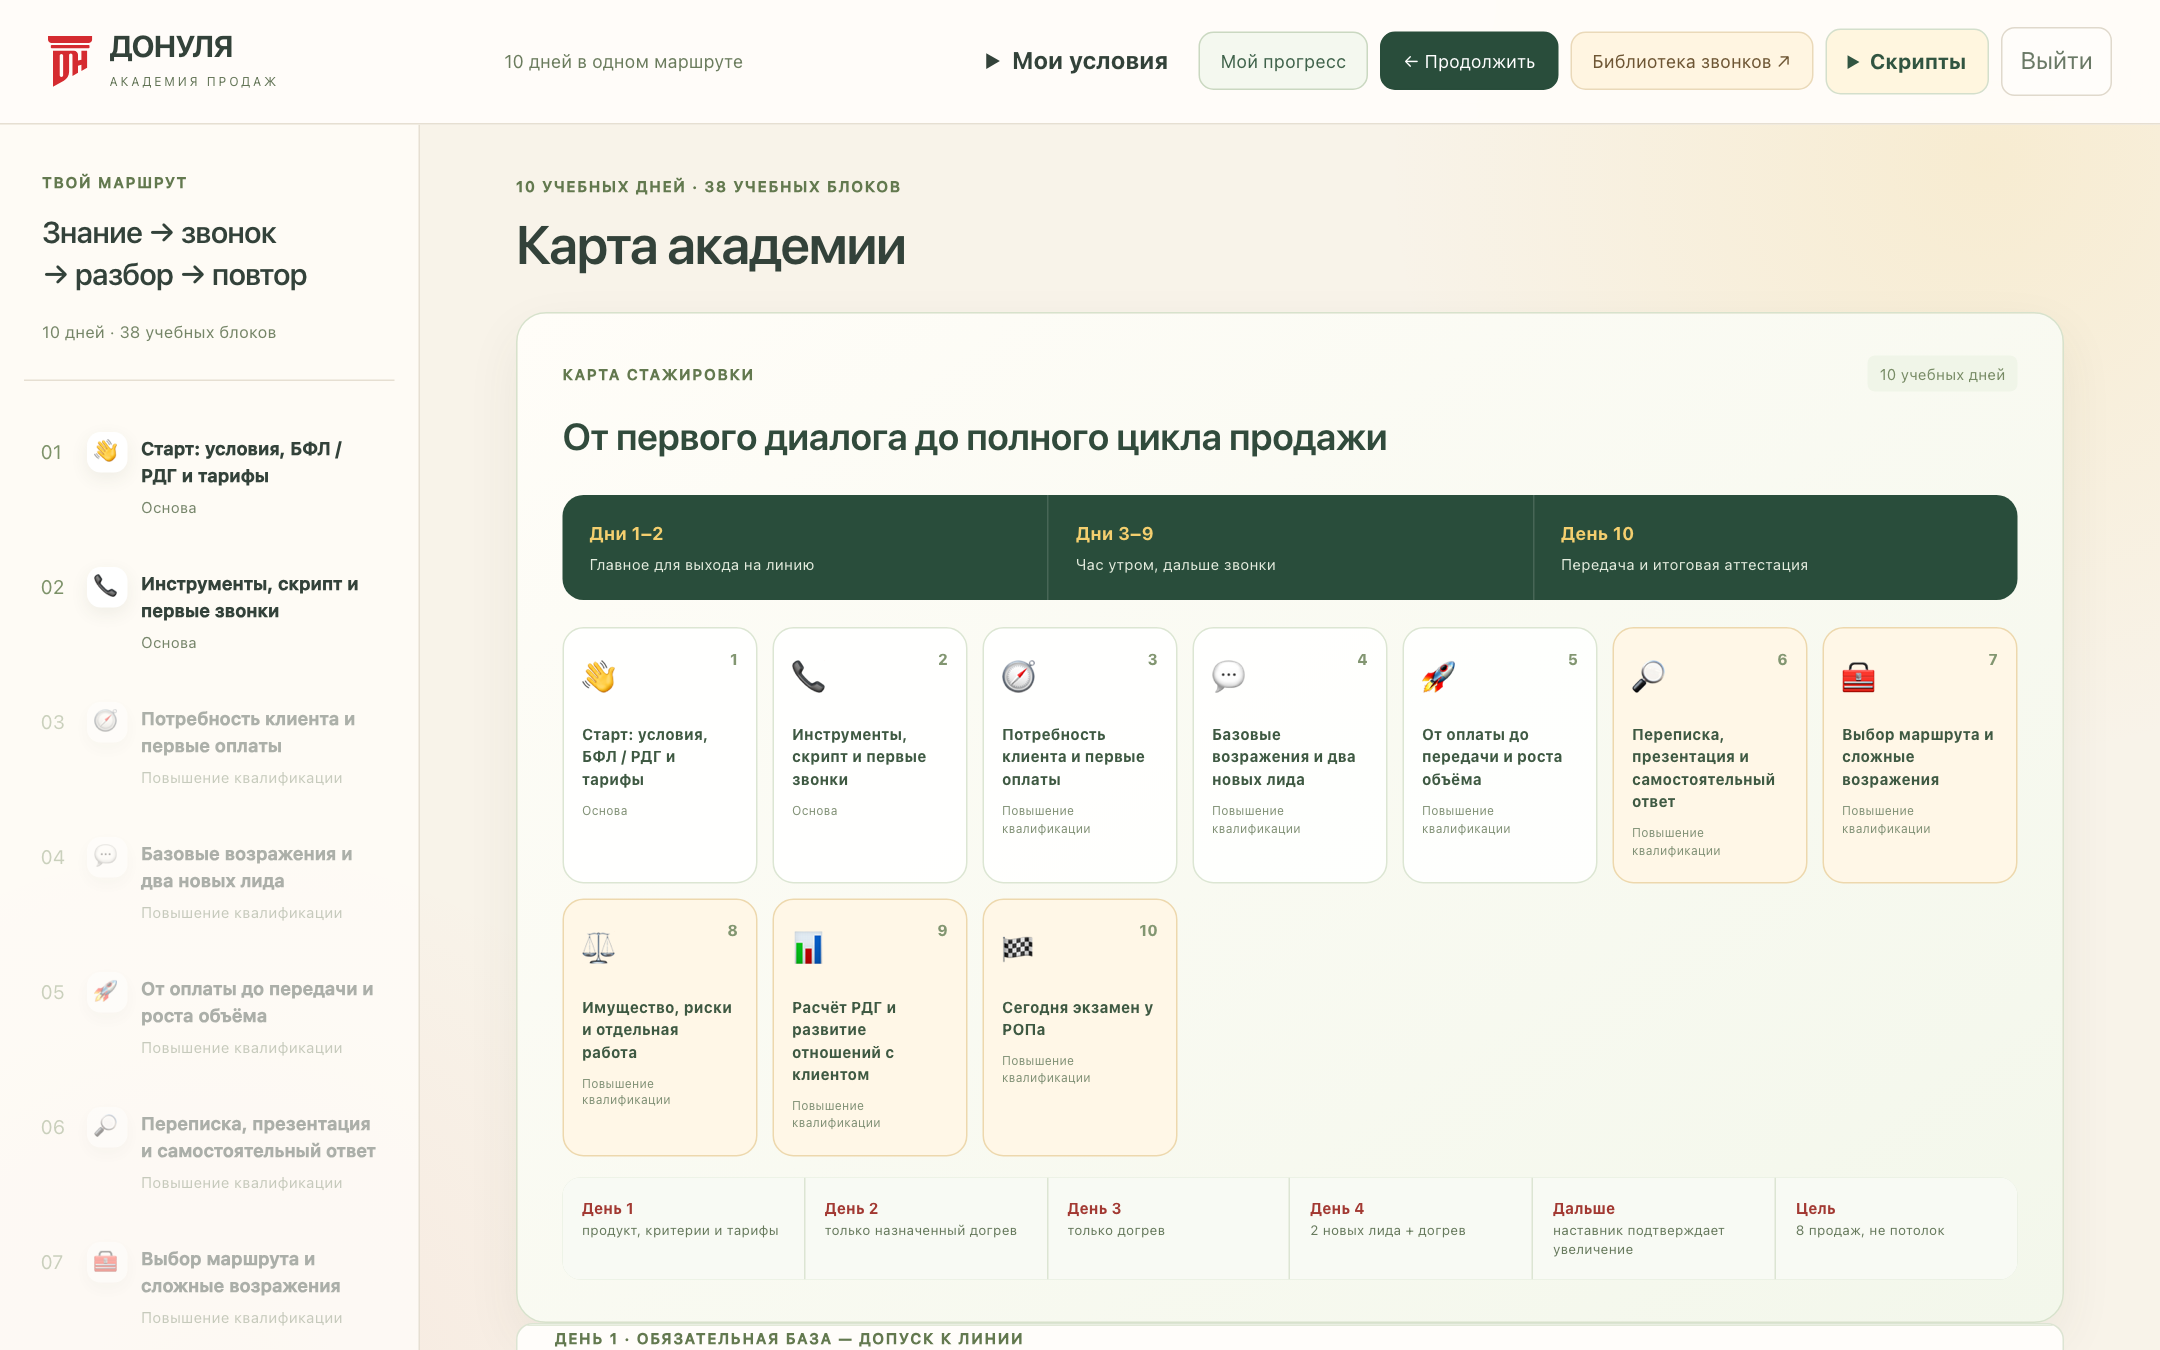
Task: Open card Базовые возражения и два новых лида
Action: click(x=1290, y=755)
